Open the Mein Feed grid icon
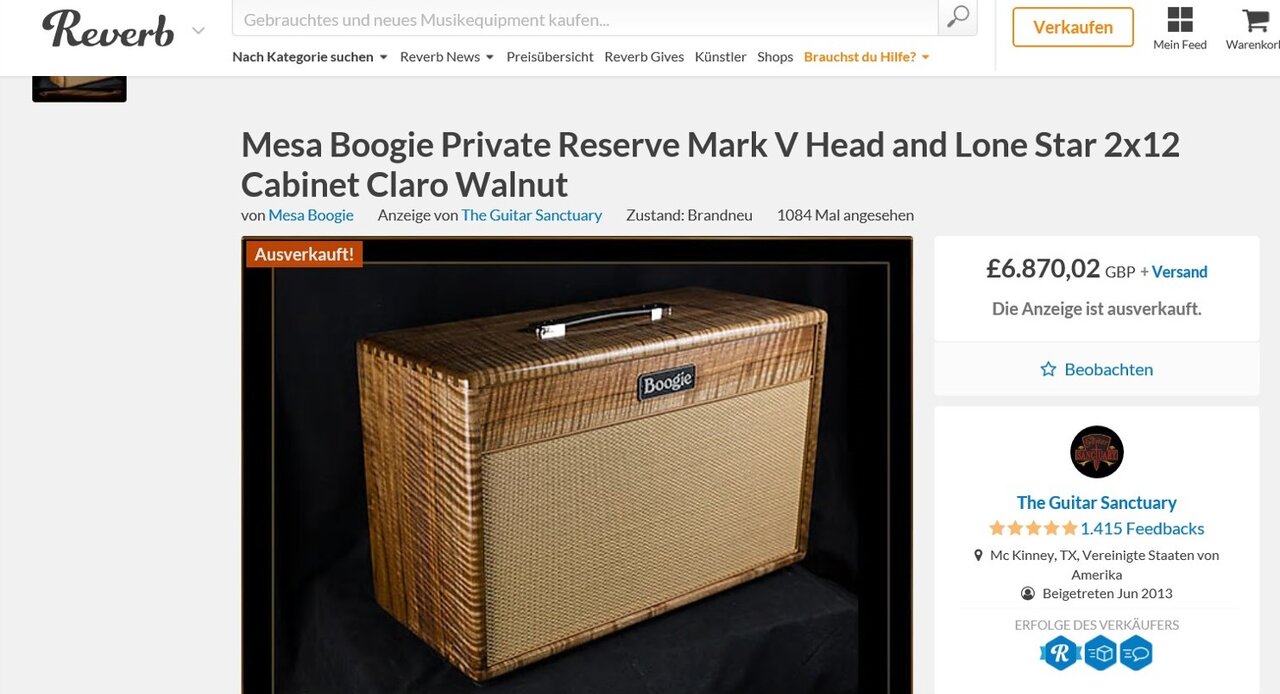This screenshot has height=694, width=1280. (x=1180, y=19)
